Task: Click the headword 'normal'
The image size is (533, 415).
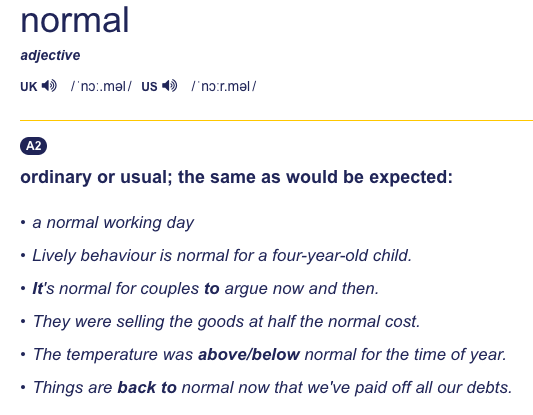Action: [x=75, y=21]
